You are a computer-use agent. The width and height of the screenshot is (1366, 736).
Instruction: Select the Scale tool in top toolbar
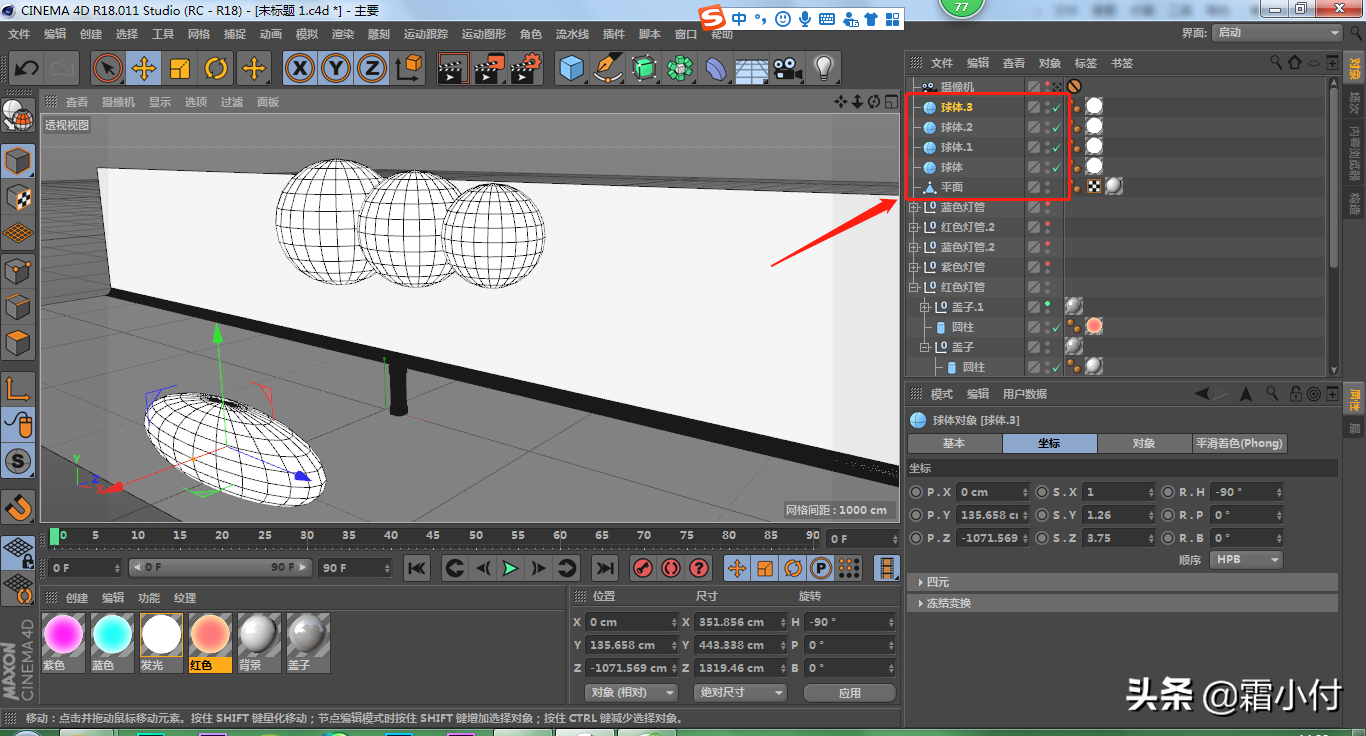click(180, 69)
